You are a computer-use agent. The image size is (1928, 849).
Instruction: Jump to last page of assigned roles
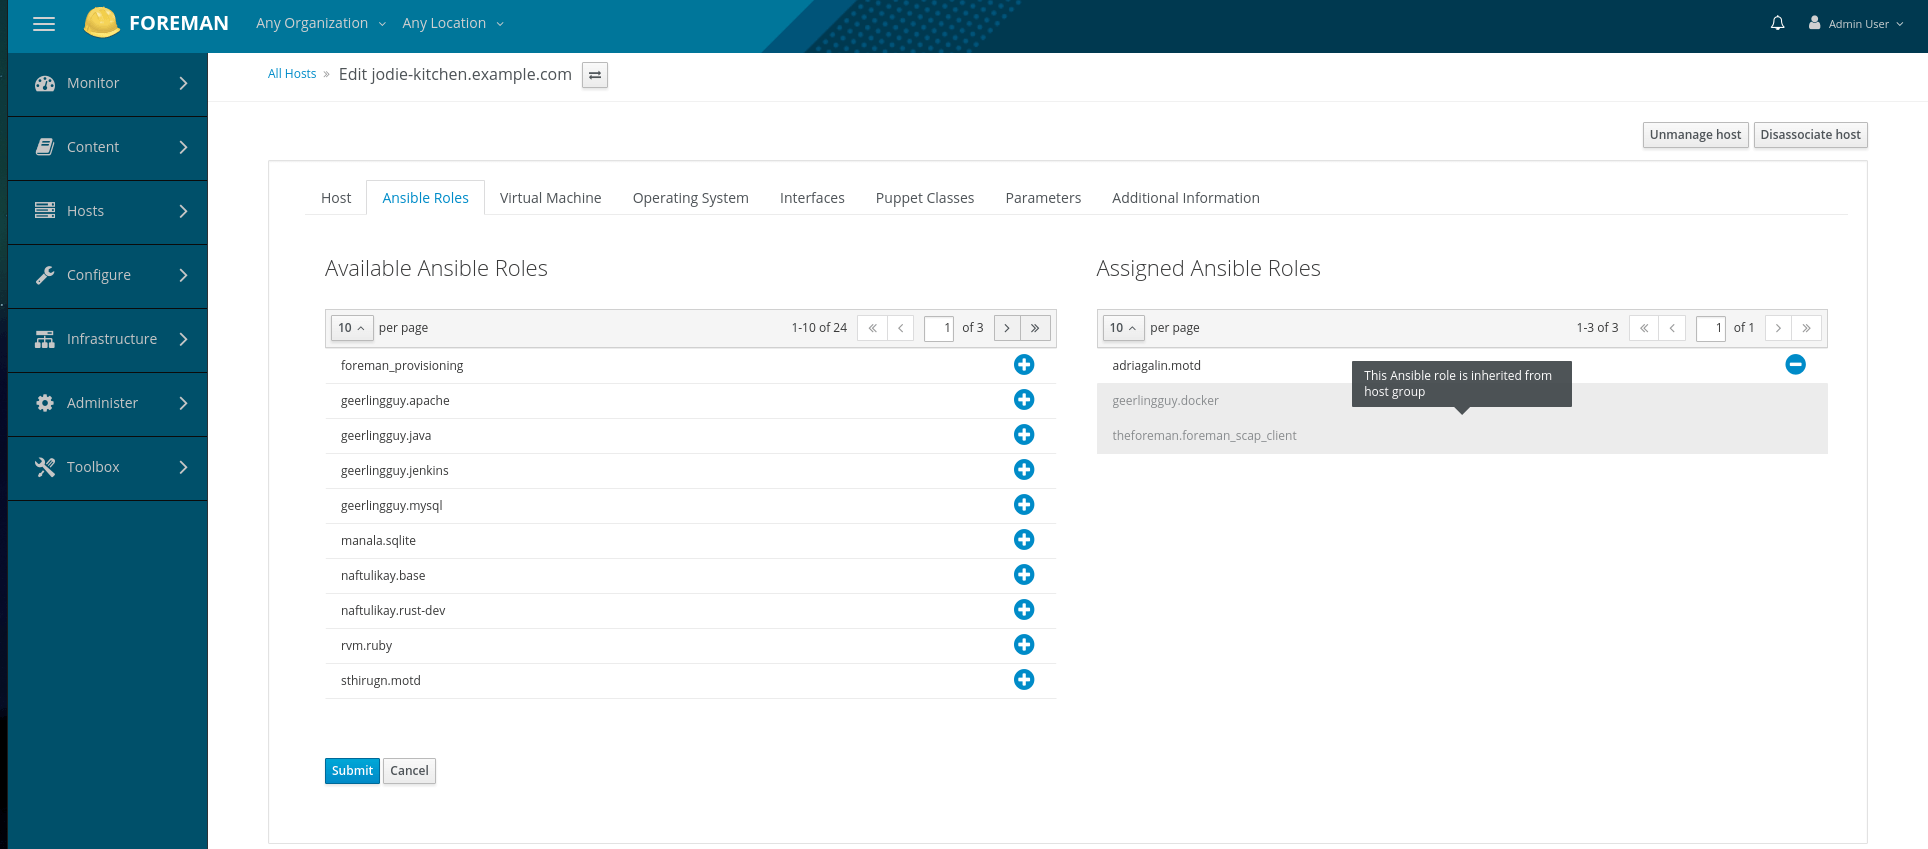tap(1807, 328)
